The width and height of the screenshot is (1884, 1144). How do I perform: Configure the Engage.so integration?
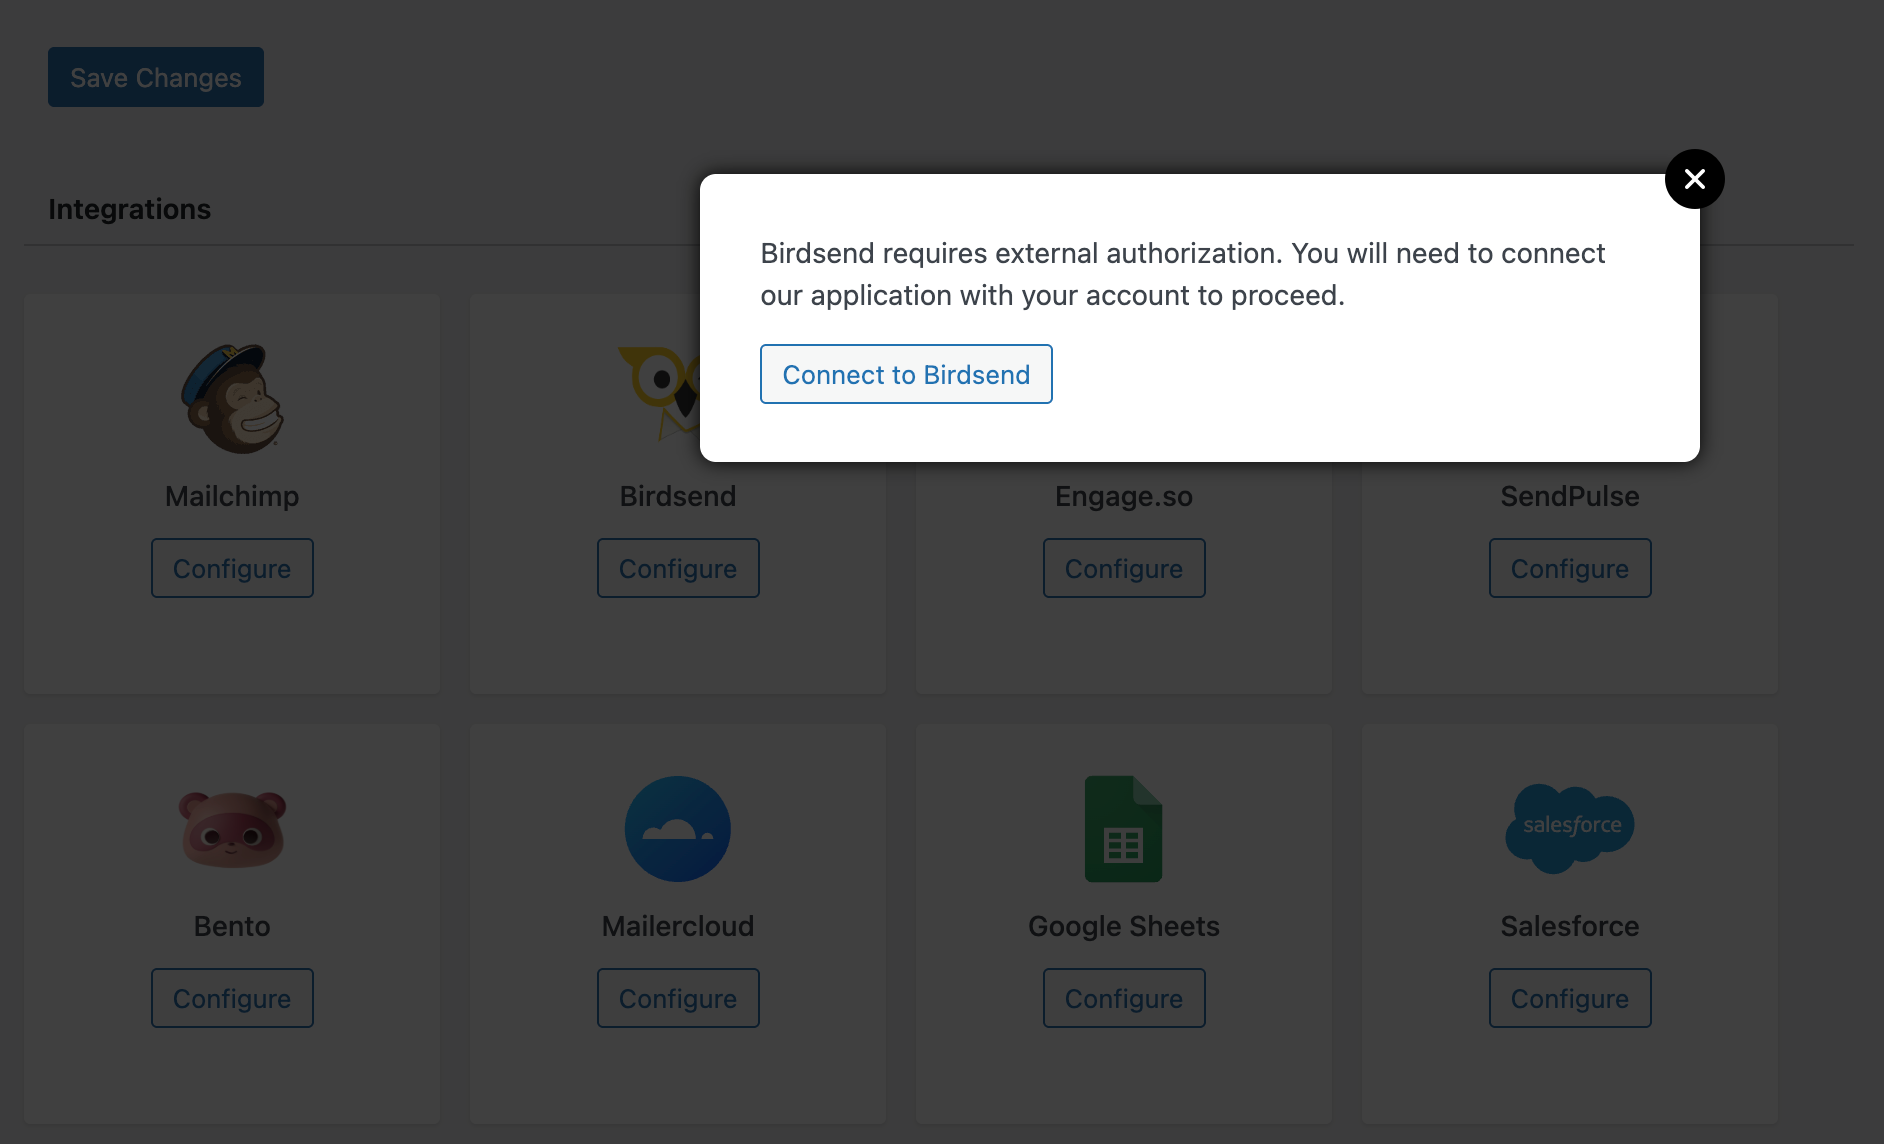tap(1124, 568)
